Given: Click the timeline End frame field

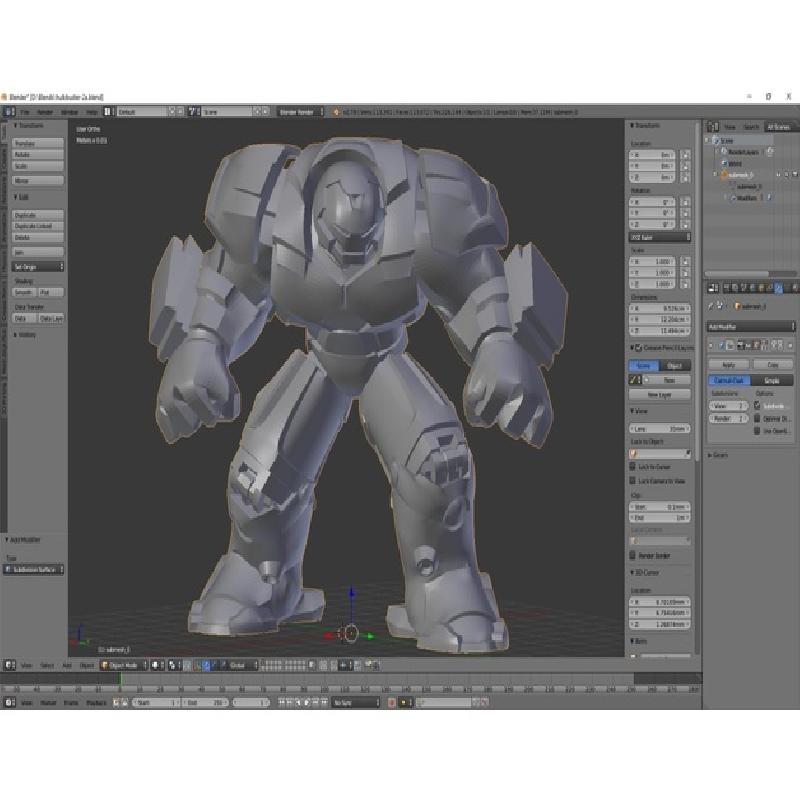Looking at the screenshot, I should pos(205,703).
